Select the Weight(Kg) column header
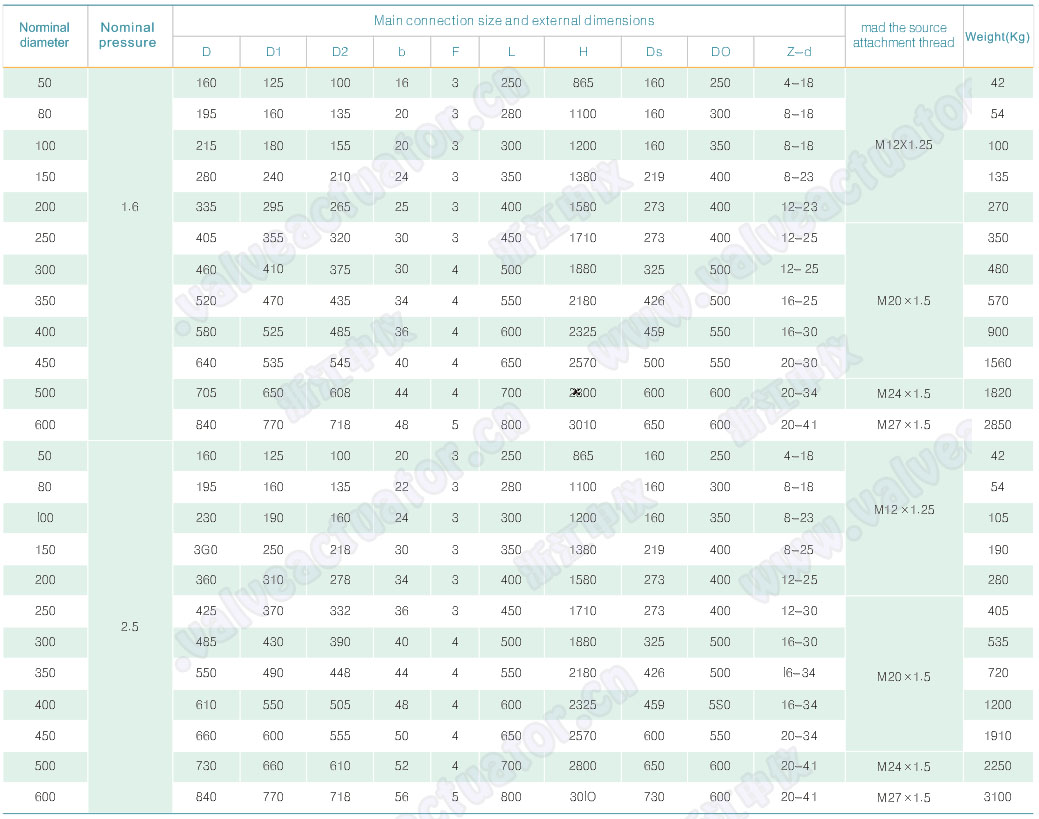Screen dimensions: 1039x819 [x=998, y=37]
